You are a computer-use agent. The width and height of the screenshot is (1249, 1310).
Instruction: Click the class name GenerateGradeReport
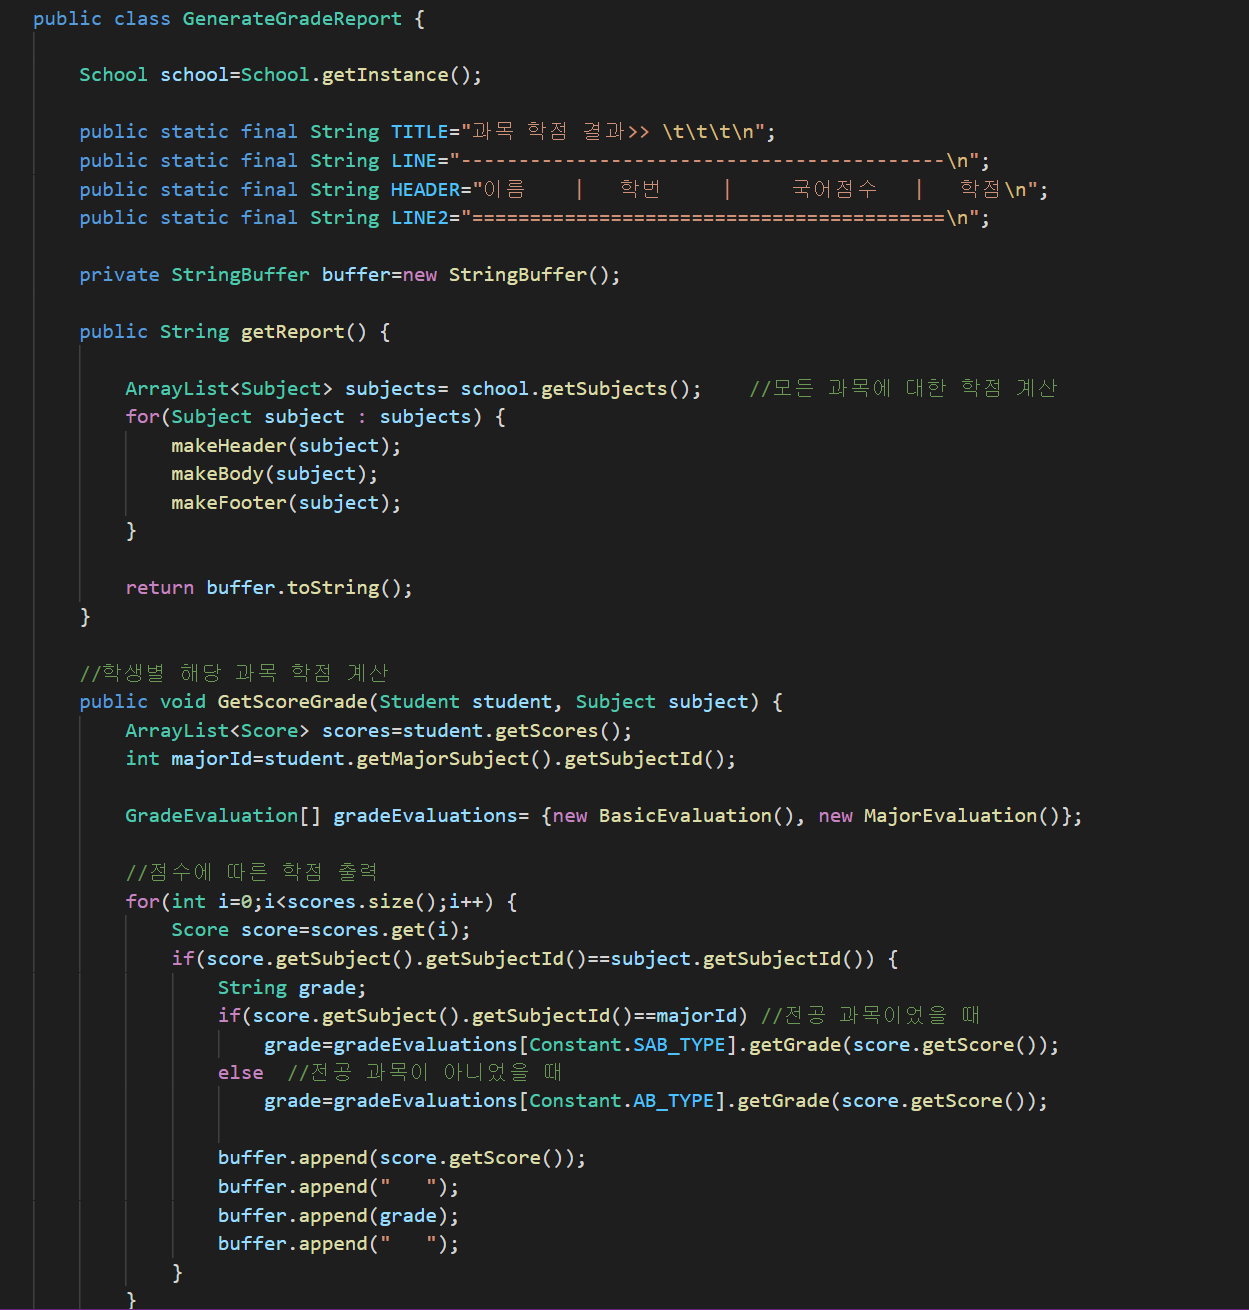[x=292, y=19]
